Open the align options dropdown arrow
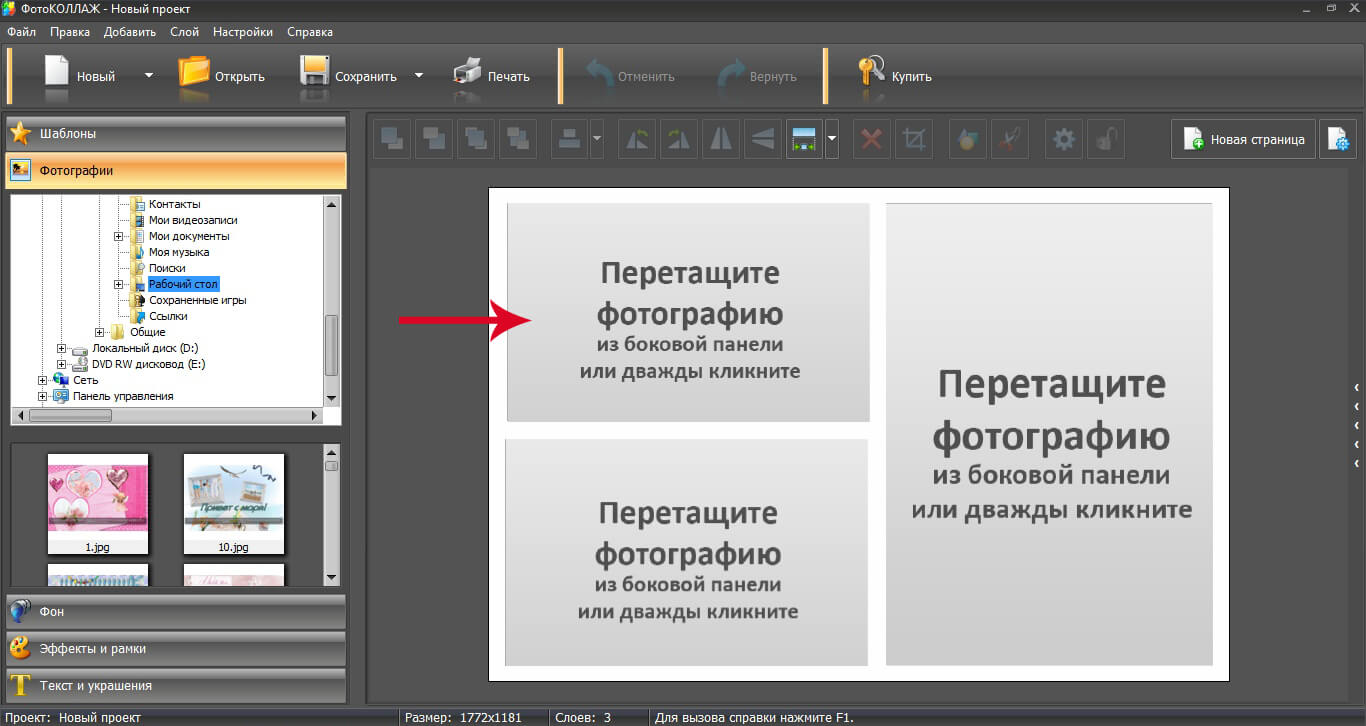Screen dimensions: 1366x726 tap(597, 139)
